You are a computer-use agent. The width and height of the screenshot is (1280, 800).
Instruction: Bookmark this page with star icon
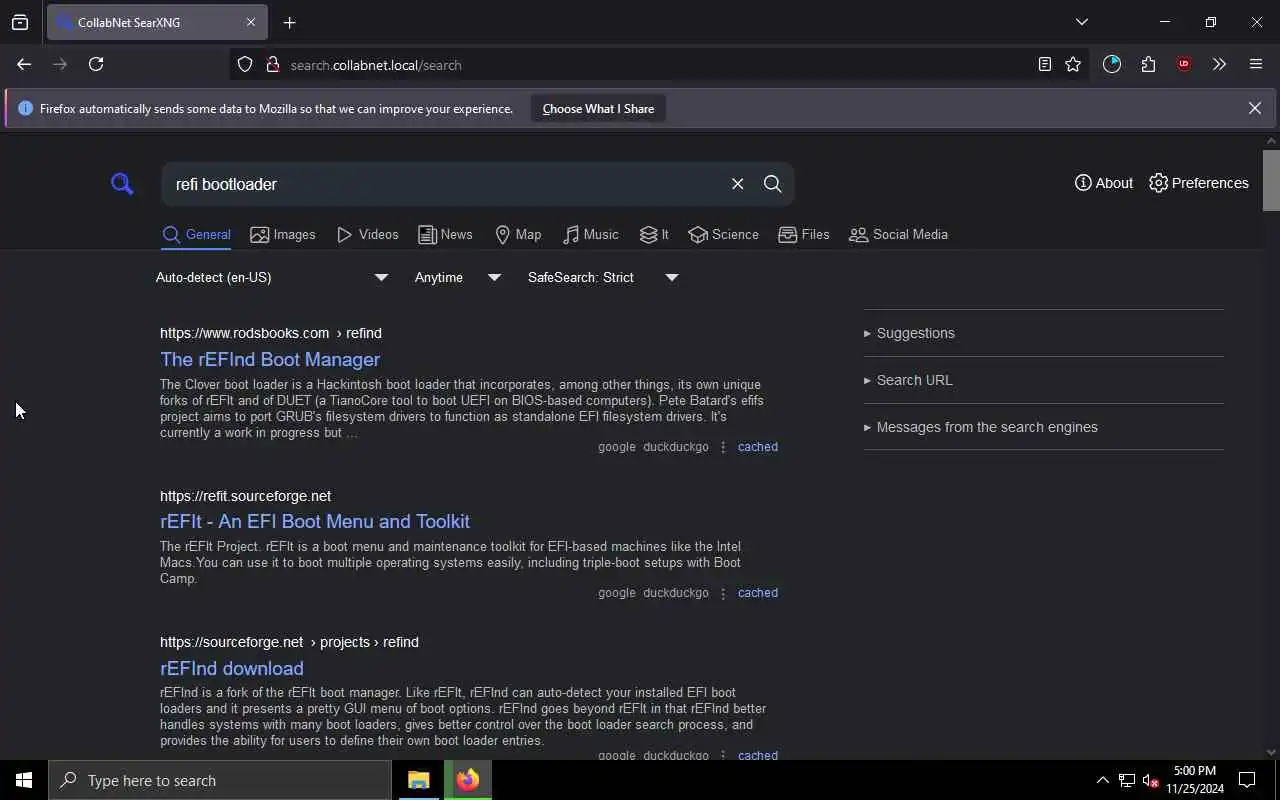point(1073,64)
